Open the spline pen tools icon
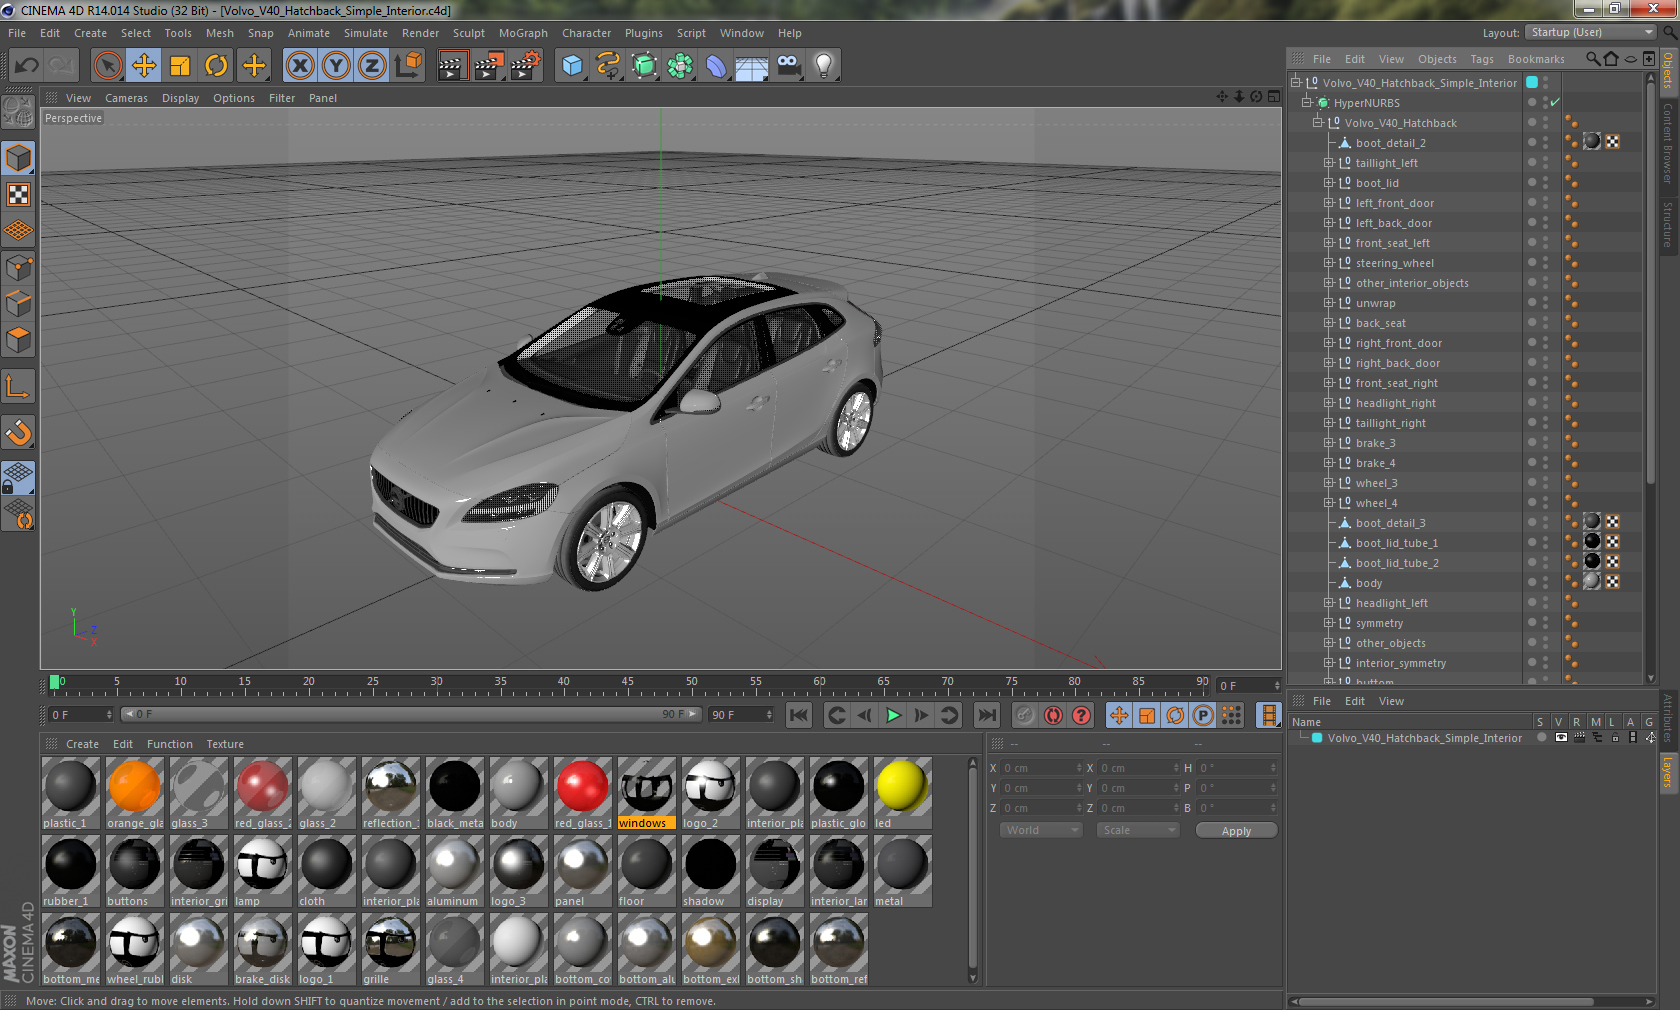The width and height of the screenshot is (1680, 1010). click(608, 66)
